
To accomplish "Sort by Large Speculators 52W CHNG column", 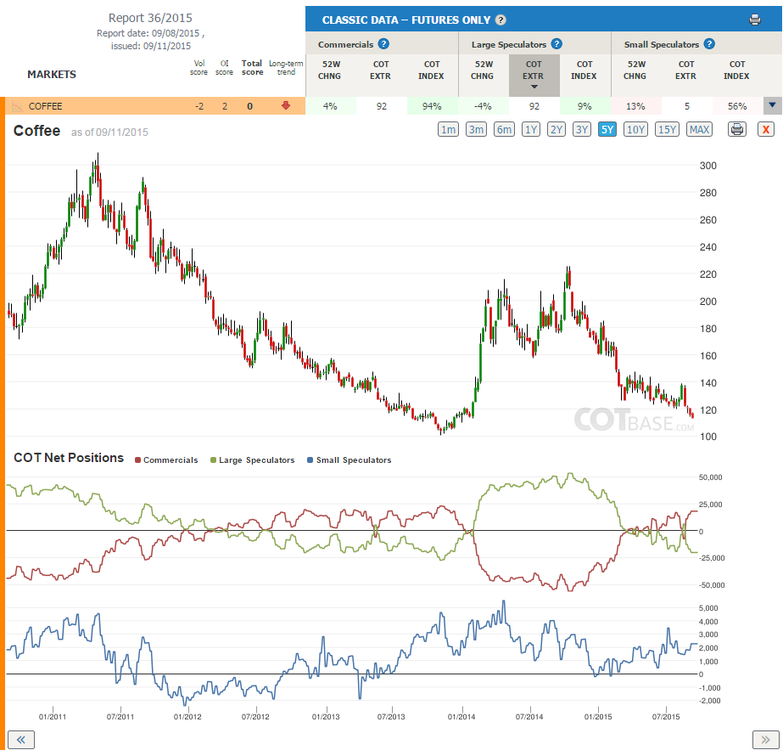I will point(482,70).
